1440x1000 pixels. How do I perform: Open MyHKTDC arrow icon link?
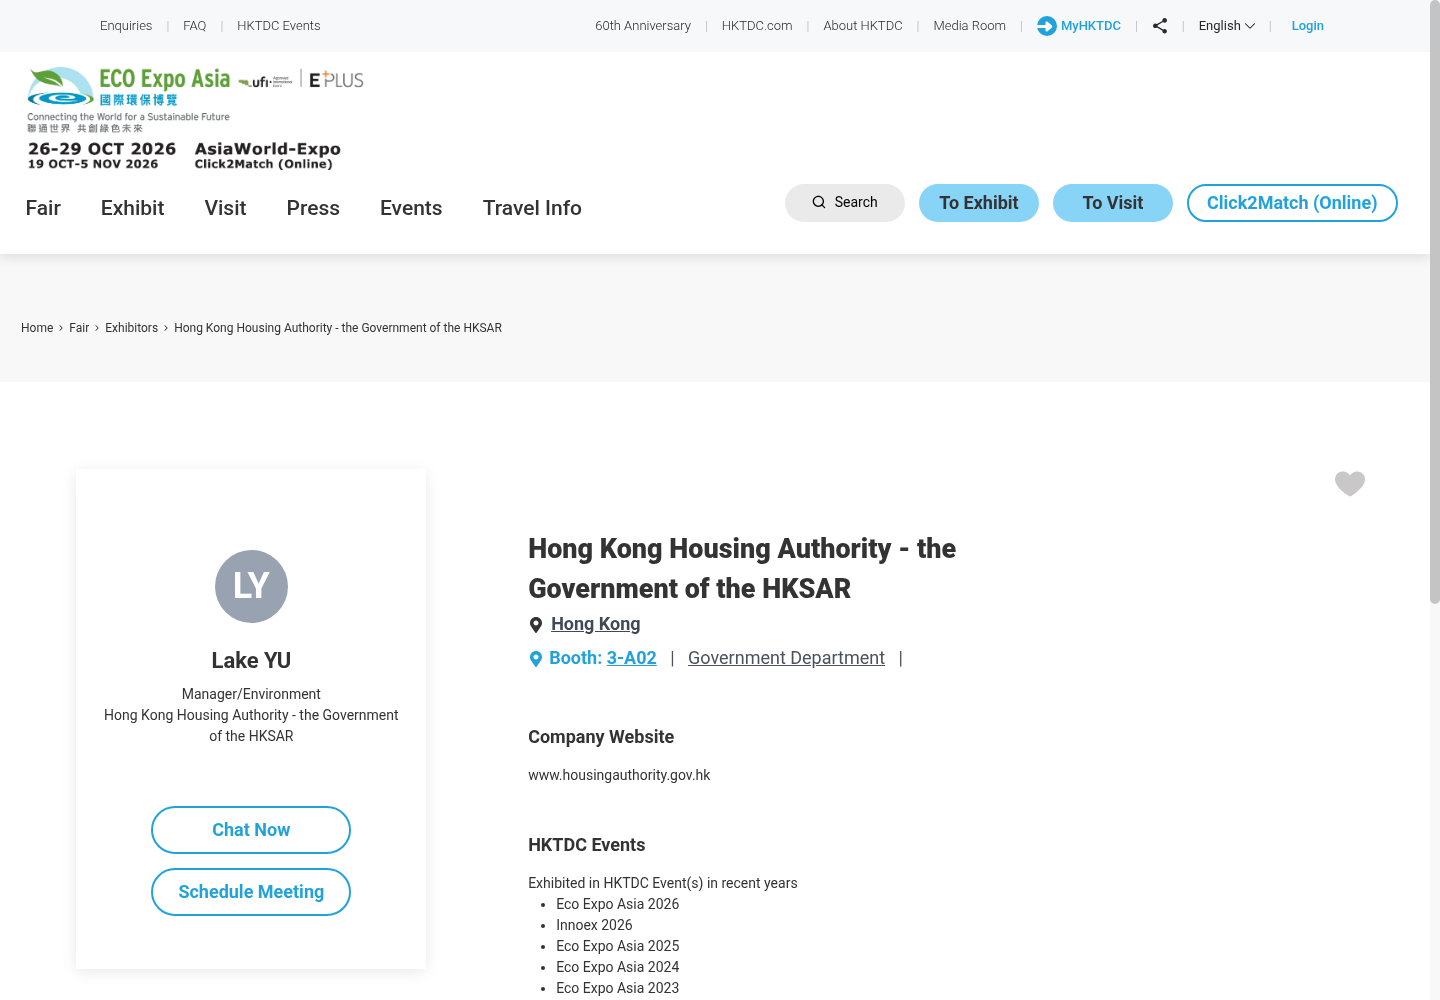coord(1079,26)
